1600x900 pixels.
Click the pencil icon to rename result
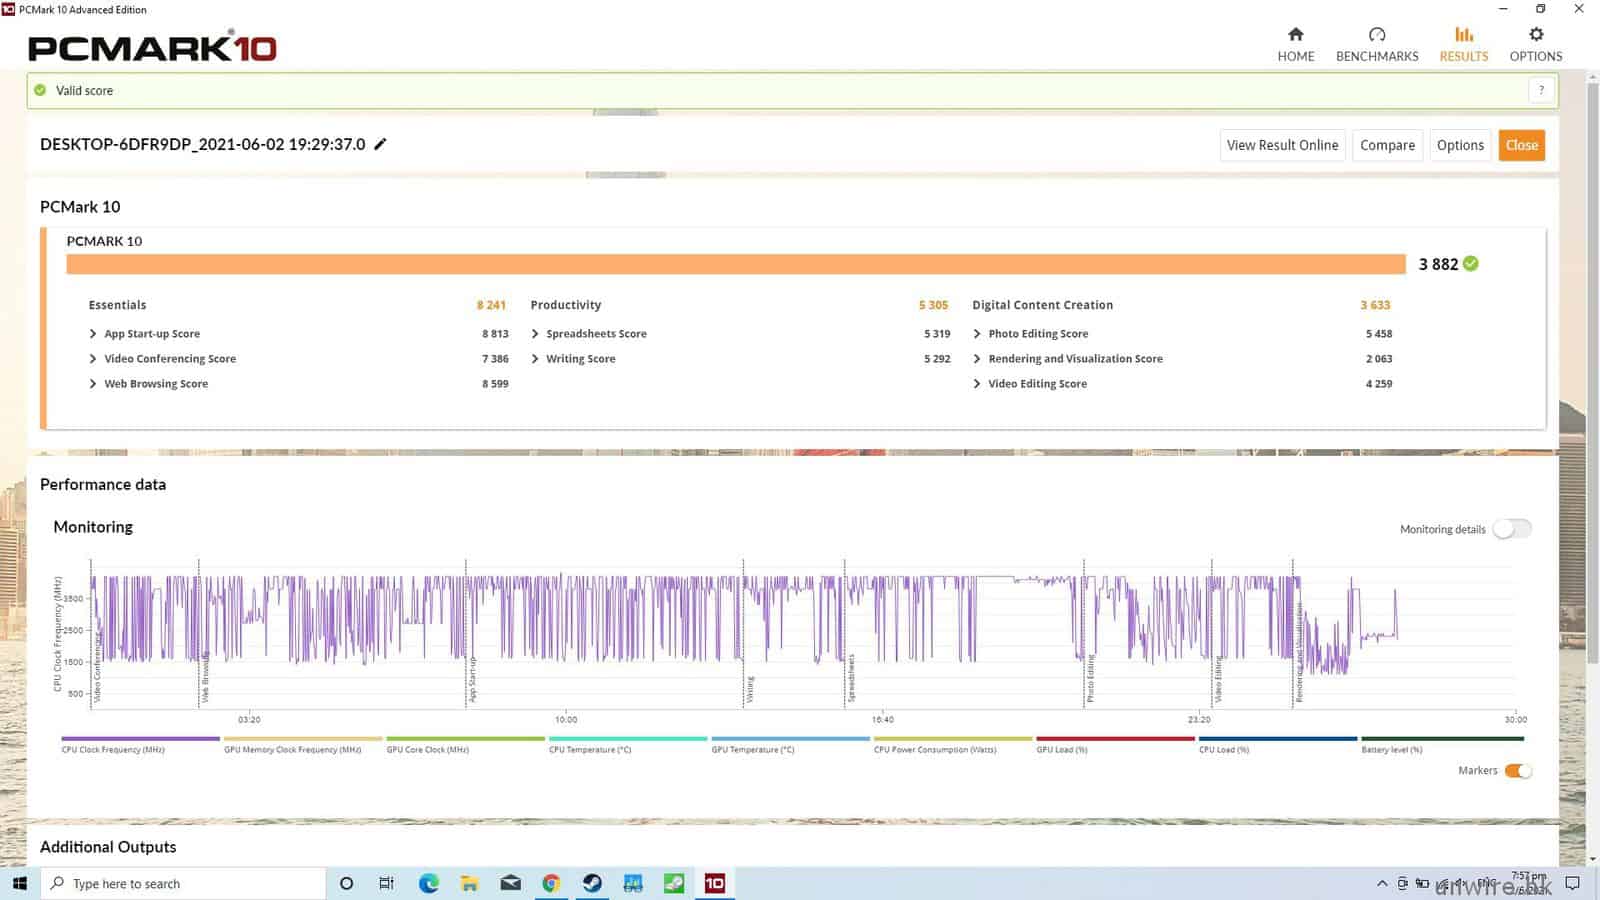click(380, 144)
